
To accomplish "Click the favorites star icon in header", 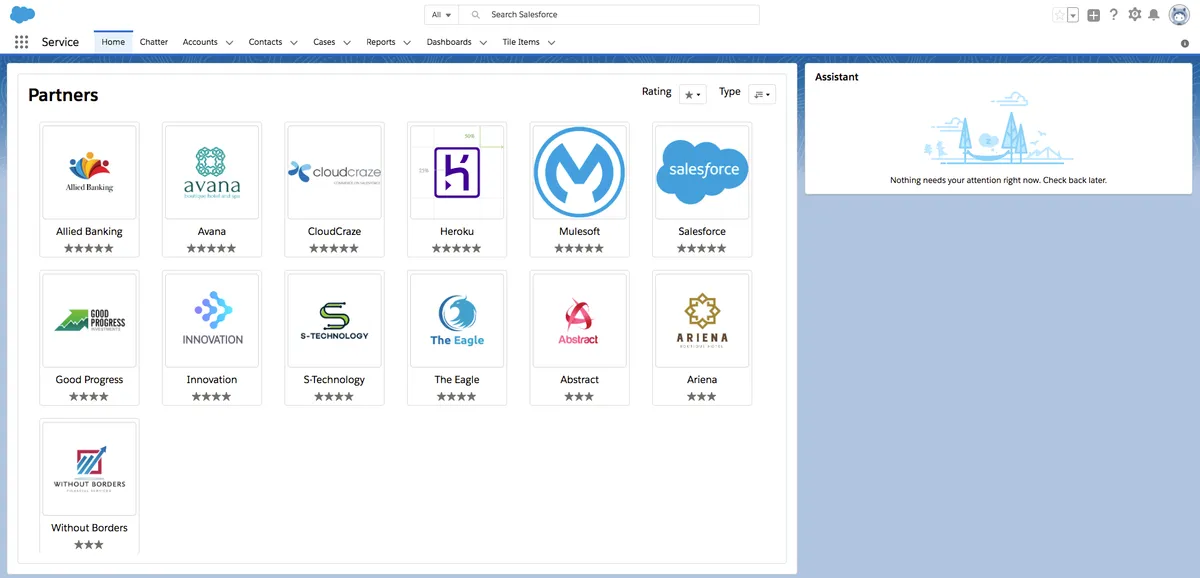I will (1059, 15).
